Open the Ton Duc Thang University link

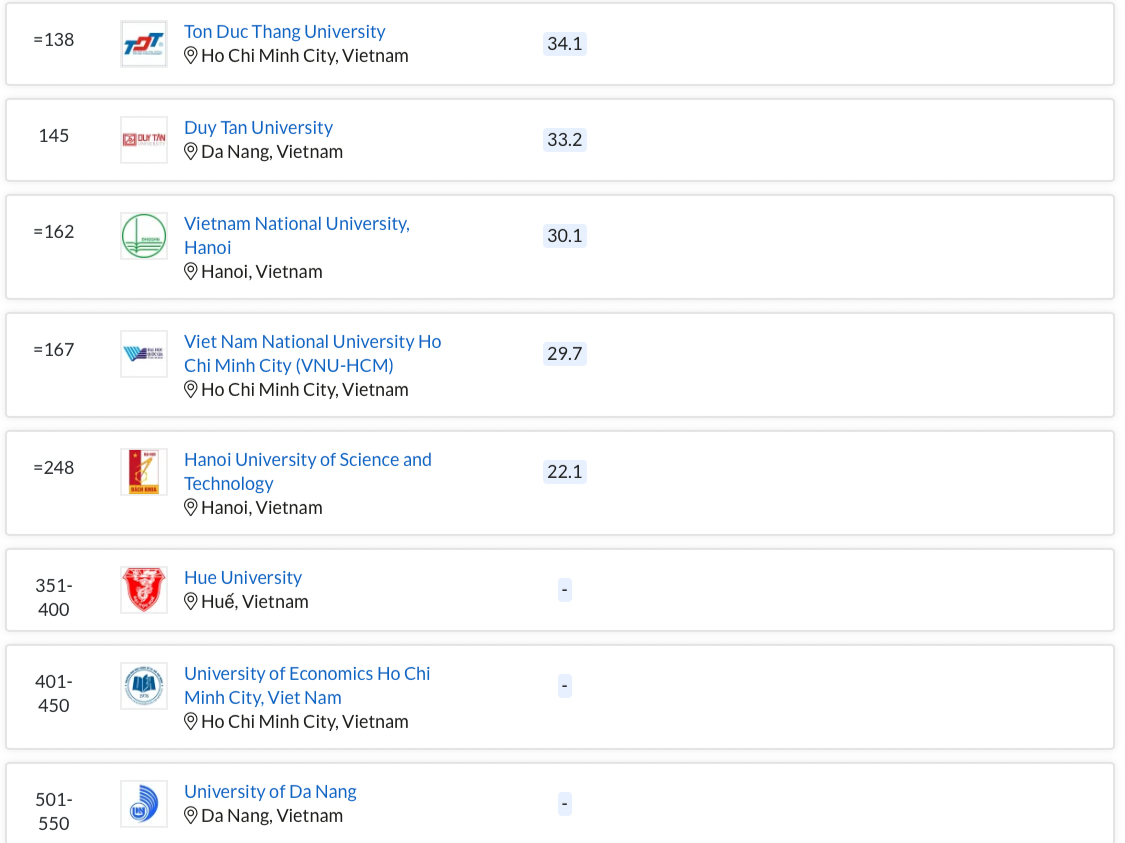[x=284, y=32]
